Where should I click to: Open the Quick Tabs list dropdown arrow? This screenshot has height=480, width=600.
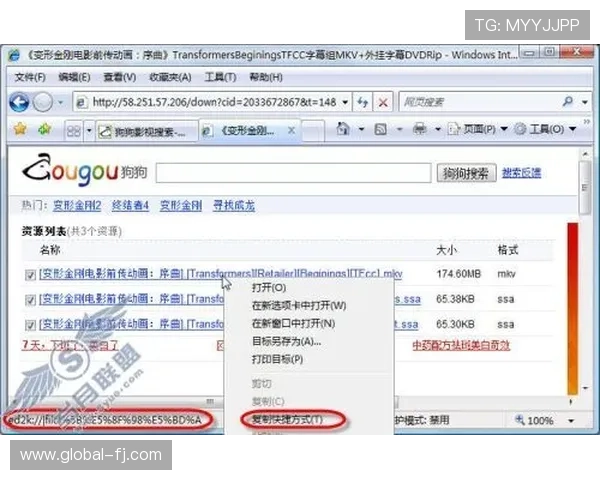[89, 131]
